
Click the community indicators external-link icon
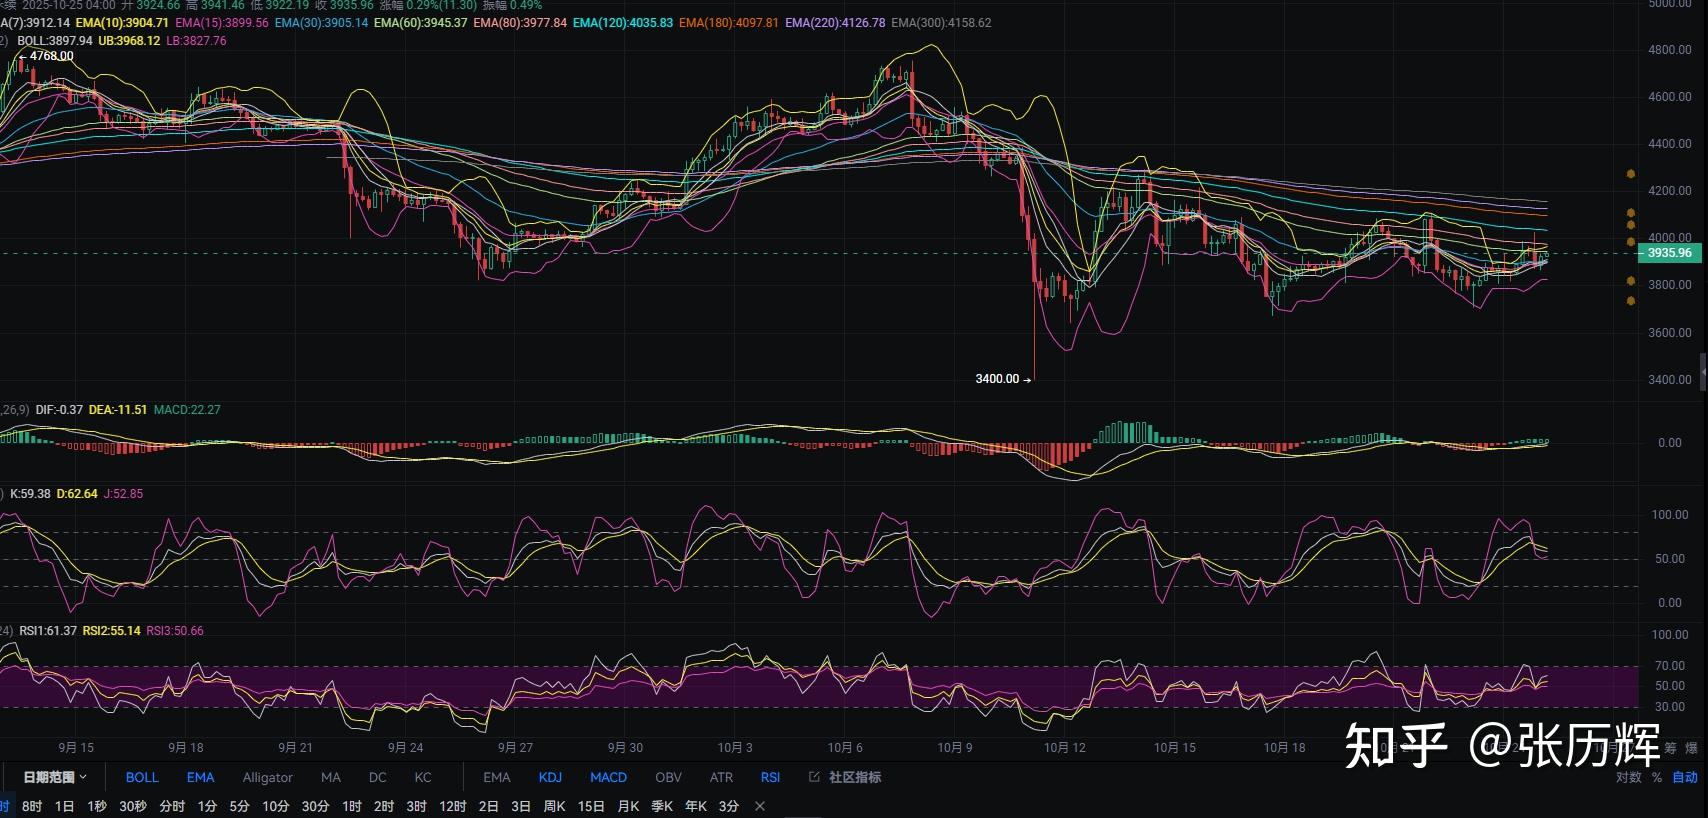(x=814, y=777)
